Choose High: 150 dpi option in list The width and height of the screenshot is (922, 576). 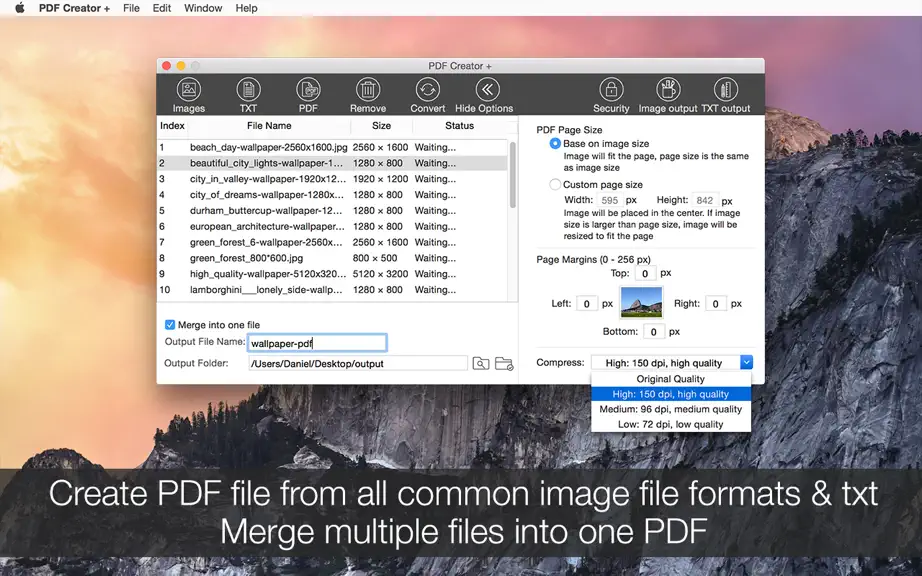(x=670, y=394)
